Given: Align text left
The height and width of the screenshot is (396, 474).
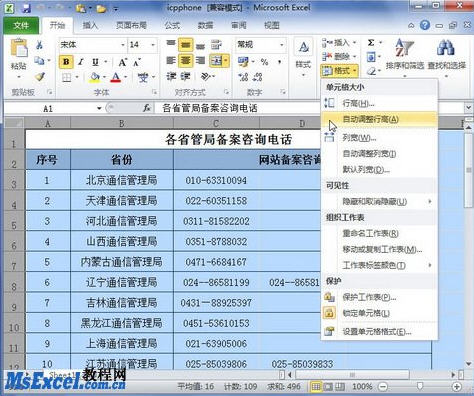Looking at the screenshot, I should [171, 60].
